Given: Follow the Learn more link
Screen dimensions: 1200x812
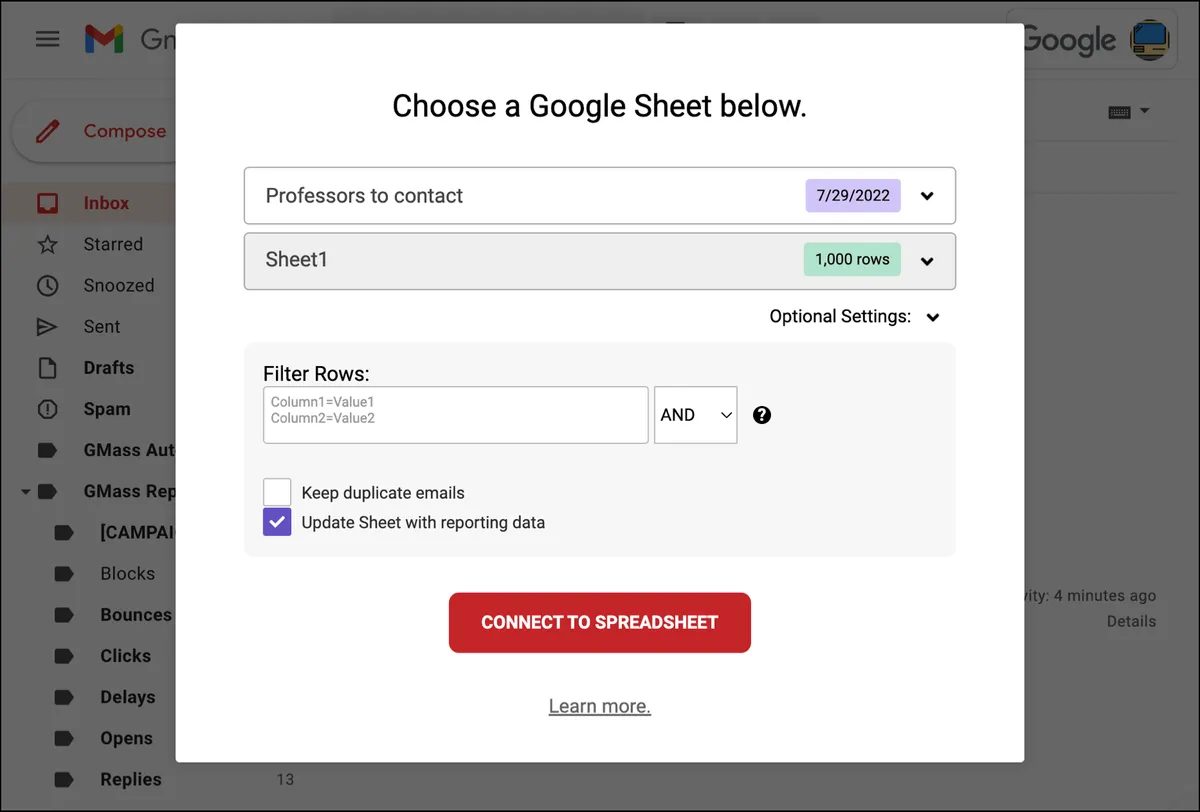Looking at the screenshot, I should (600, 706).
